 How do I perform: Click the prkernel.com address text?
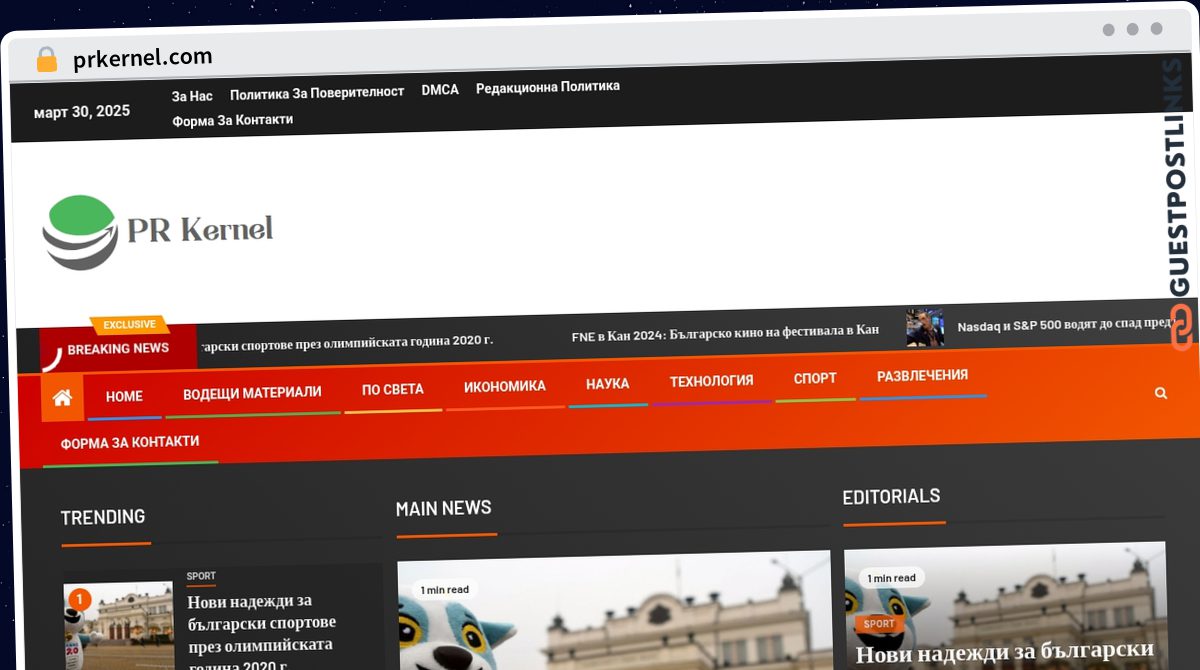pos(142,59)
